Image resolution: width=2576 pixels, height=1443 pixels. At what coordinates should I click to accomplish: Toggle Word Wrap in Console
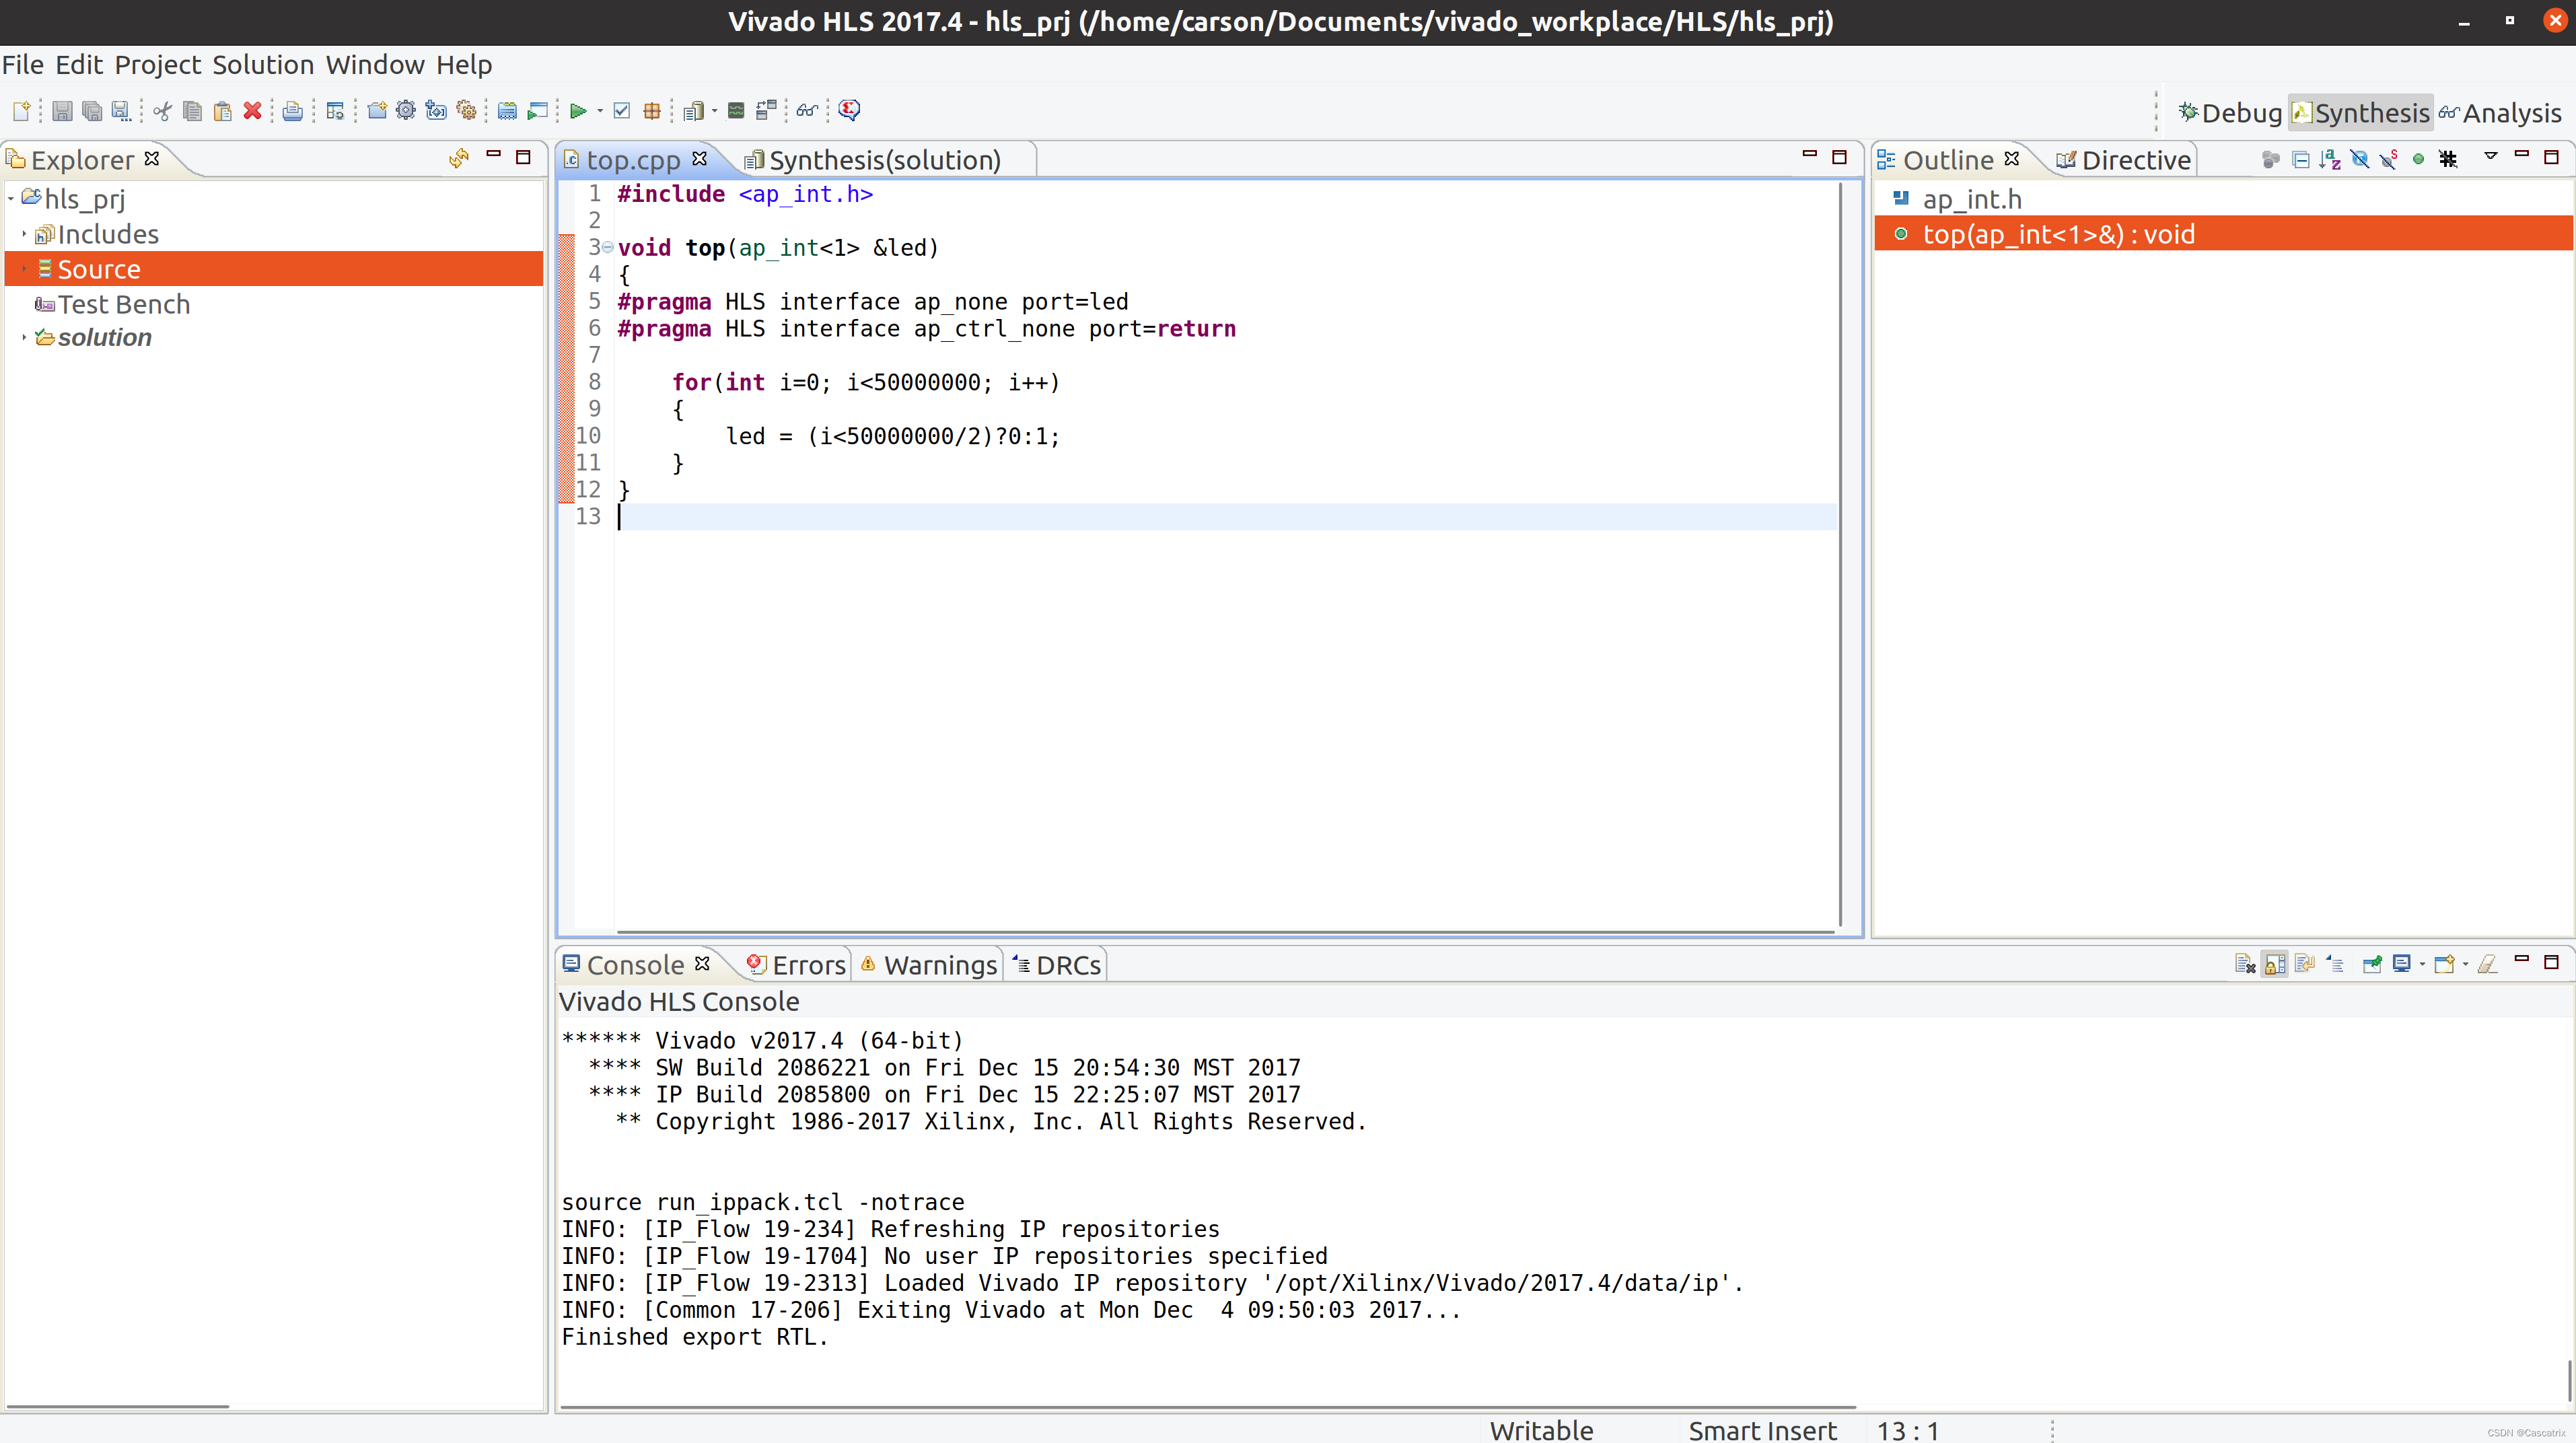(x=2305, y=964)
